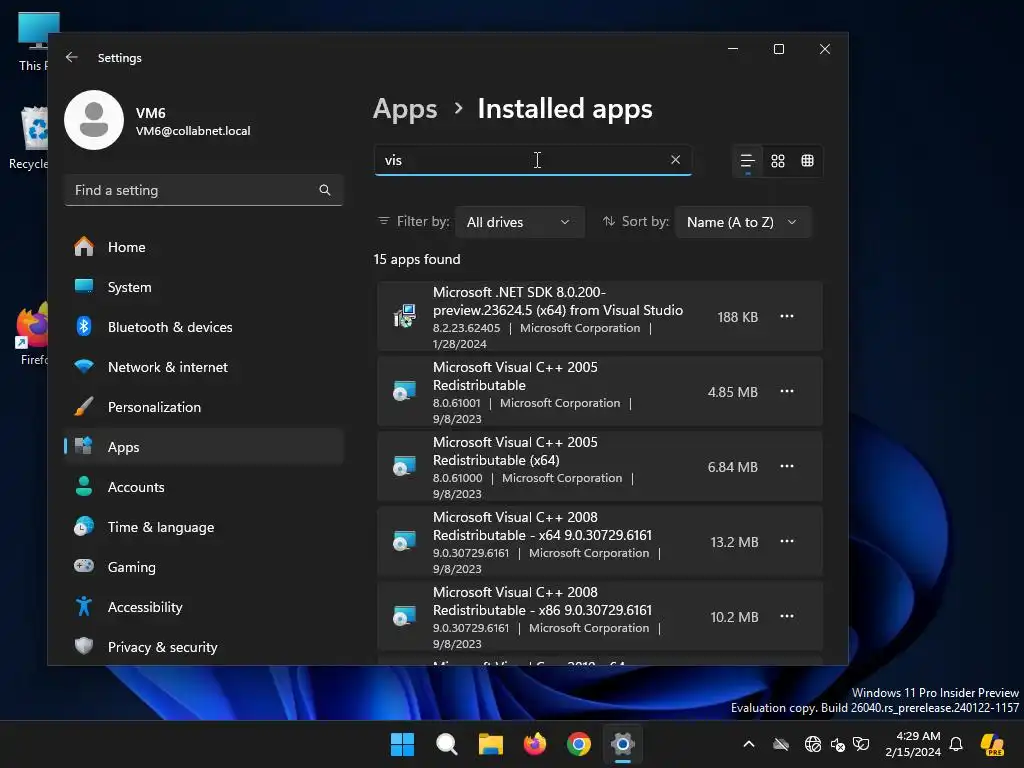Click the VM6@collabnet.local account text
Image resolution: width=1024 pixels, height=768 pixels.
pos(193,131)
